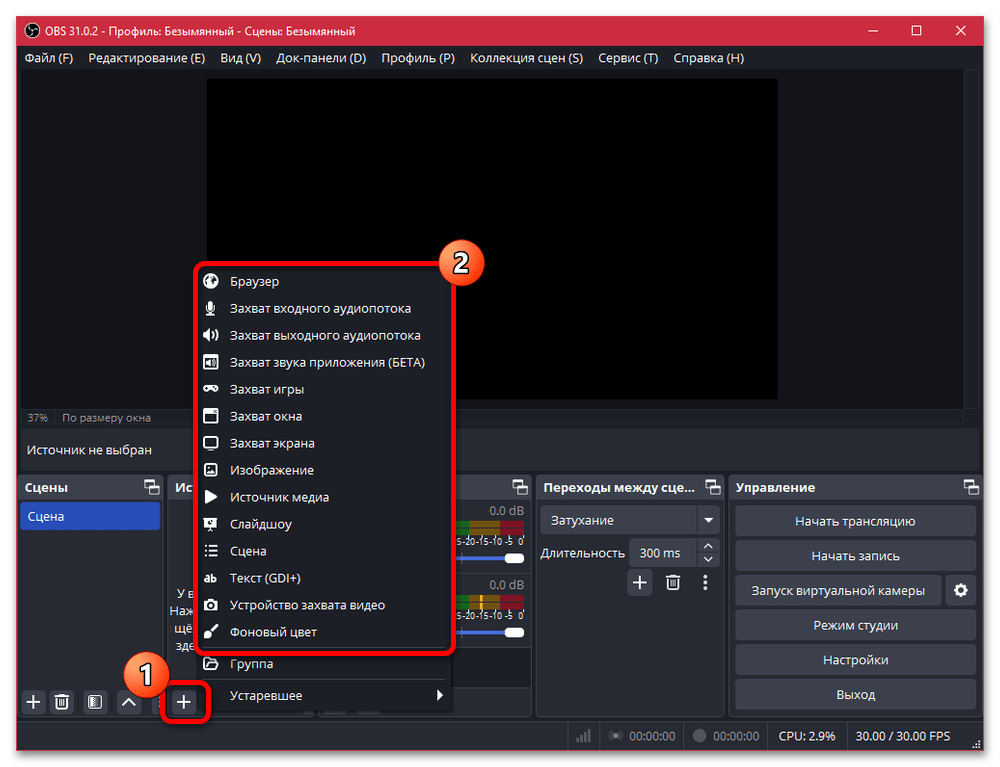Add Захват окна source
The image size is (1000, 767).
click(x=323, y=416)
